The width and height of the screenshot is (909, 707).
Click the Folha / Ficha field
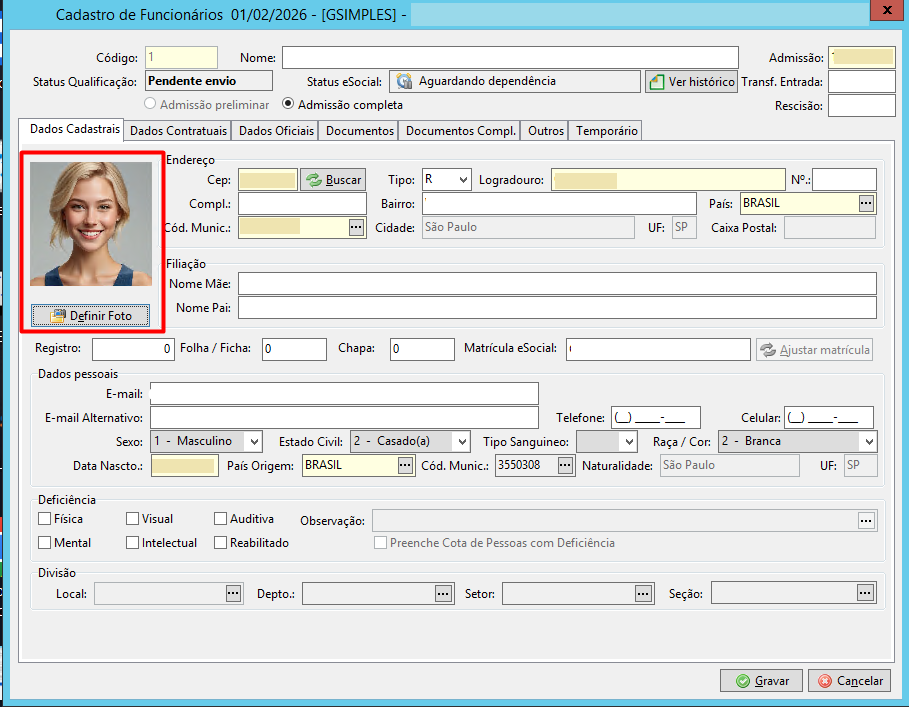(294, 349)
